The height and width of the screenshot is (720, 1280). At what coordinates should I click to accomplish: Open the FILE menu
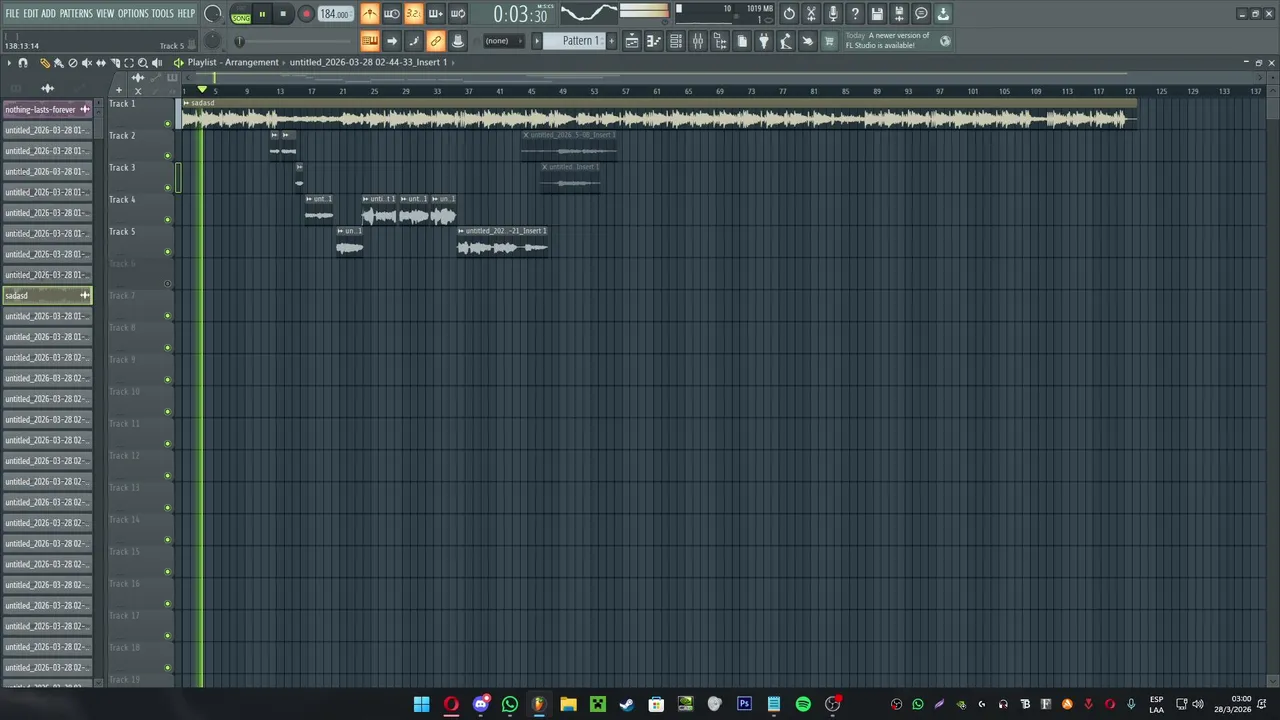pyautogui.click(x=12, y=13)
